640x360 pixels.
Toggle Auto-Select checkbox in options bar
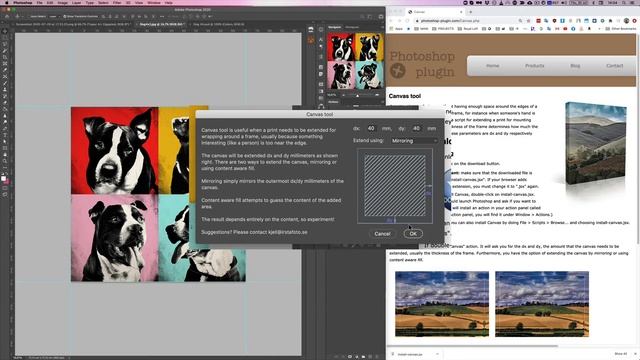28,16
